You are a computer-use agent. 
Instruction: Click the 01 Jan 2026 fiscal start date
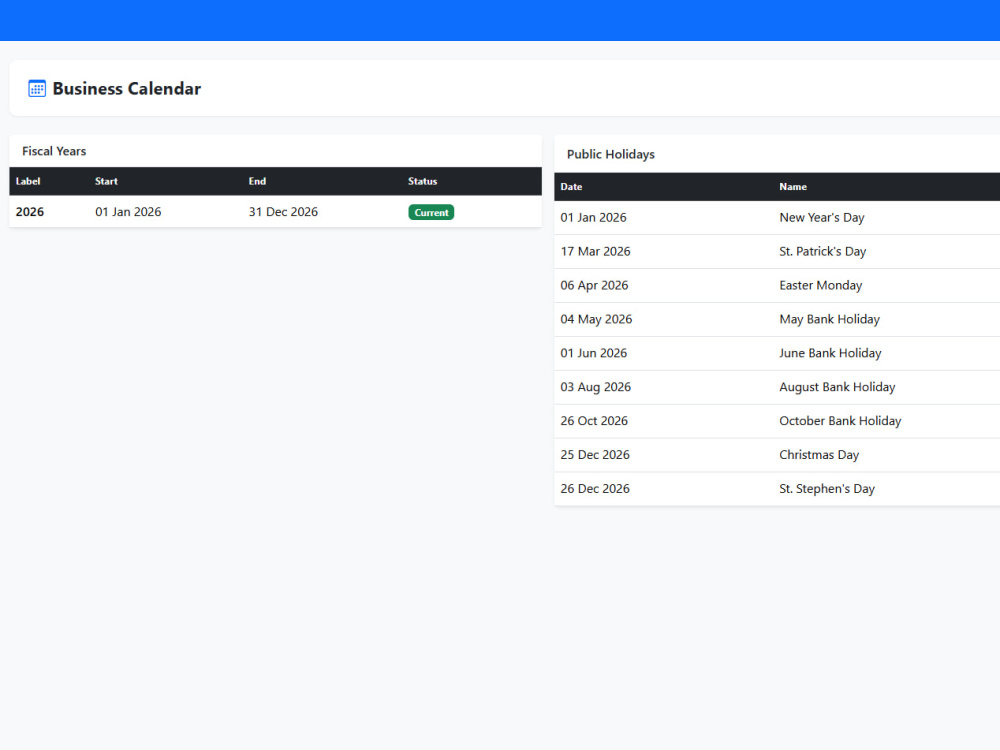coord(128,212)
